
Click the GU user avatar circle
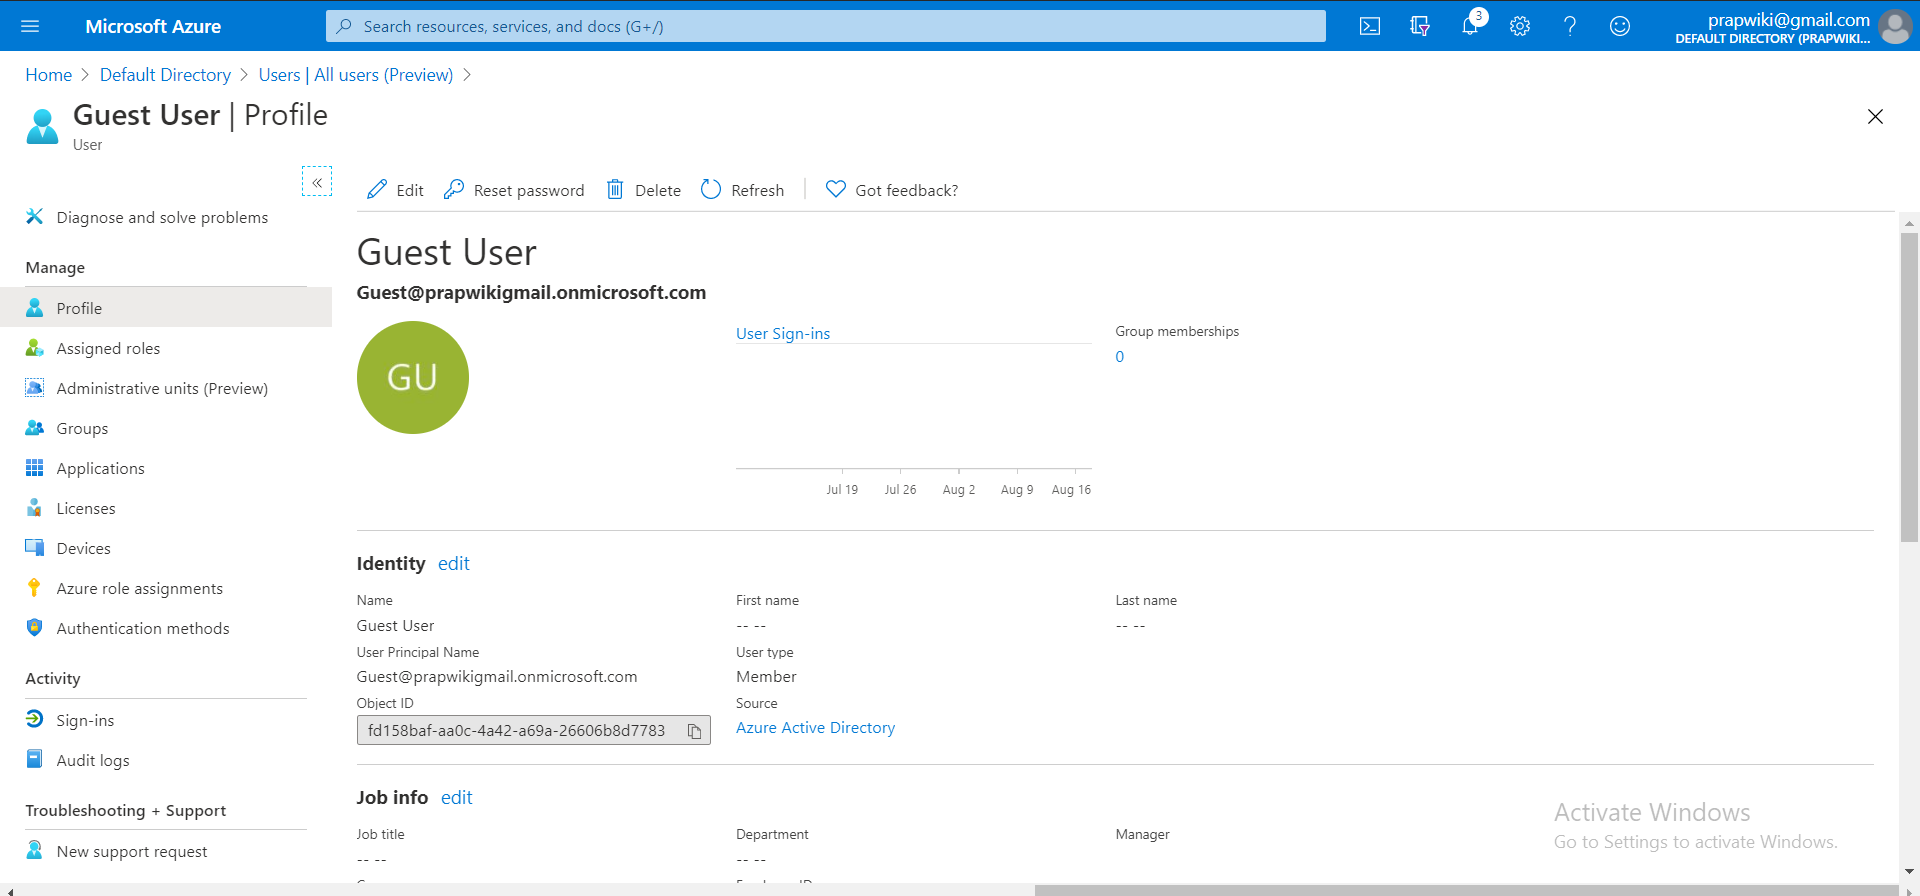point(413,377)
